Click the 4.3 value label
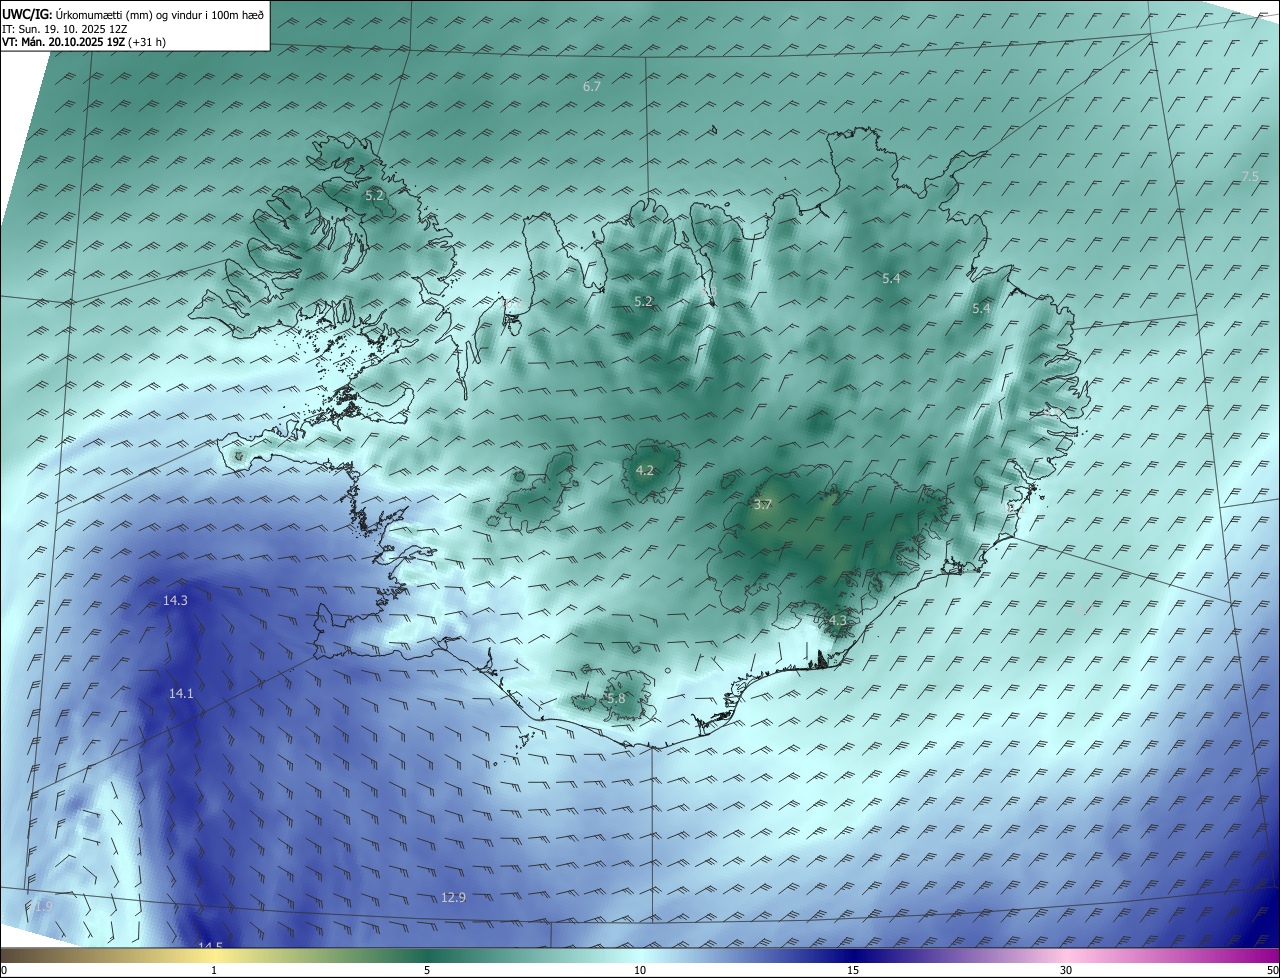The image size is (1280, 978). pyautogui.click(x=837, y=621)
